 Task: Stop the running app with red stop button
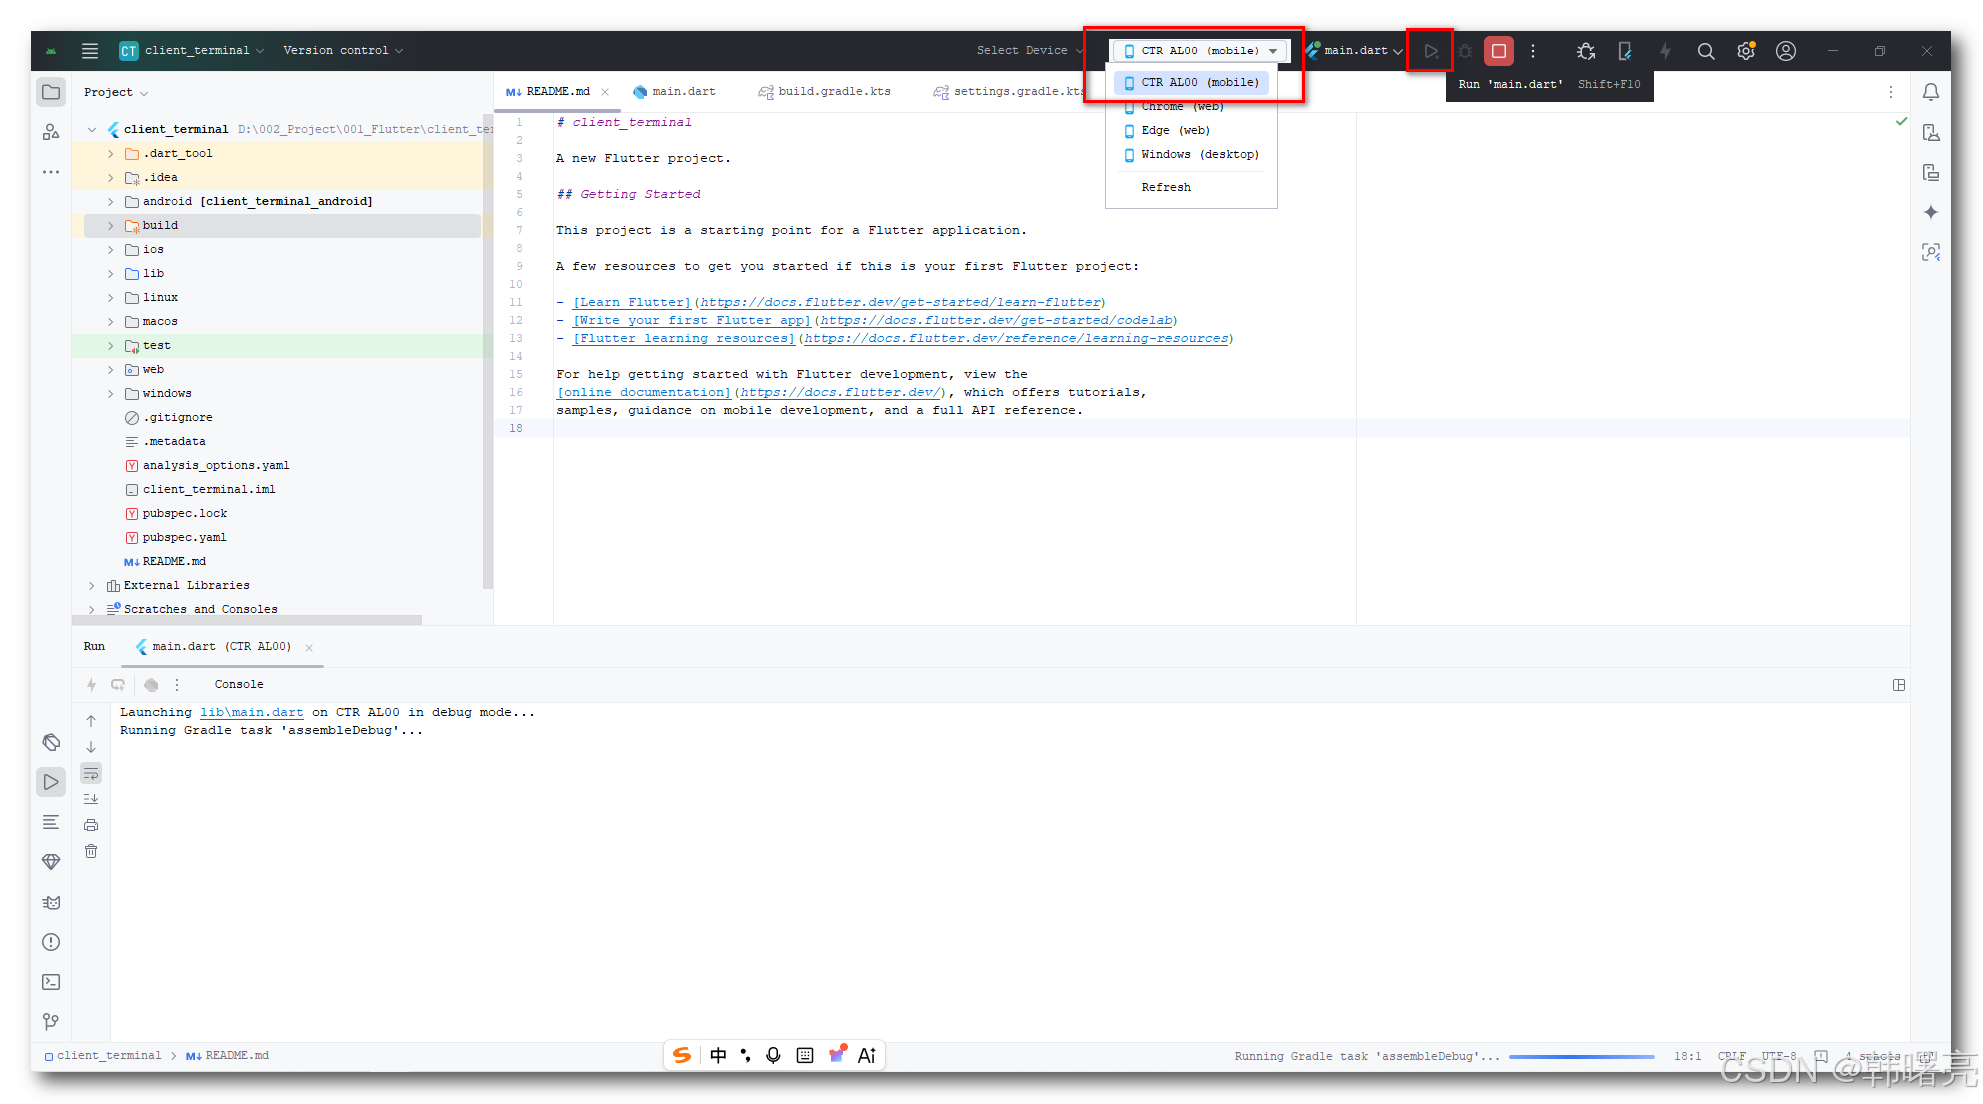[x=1498, y=51]
